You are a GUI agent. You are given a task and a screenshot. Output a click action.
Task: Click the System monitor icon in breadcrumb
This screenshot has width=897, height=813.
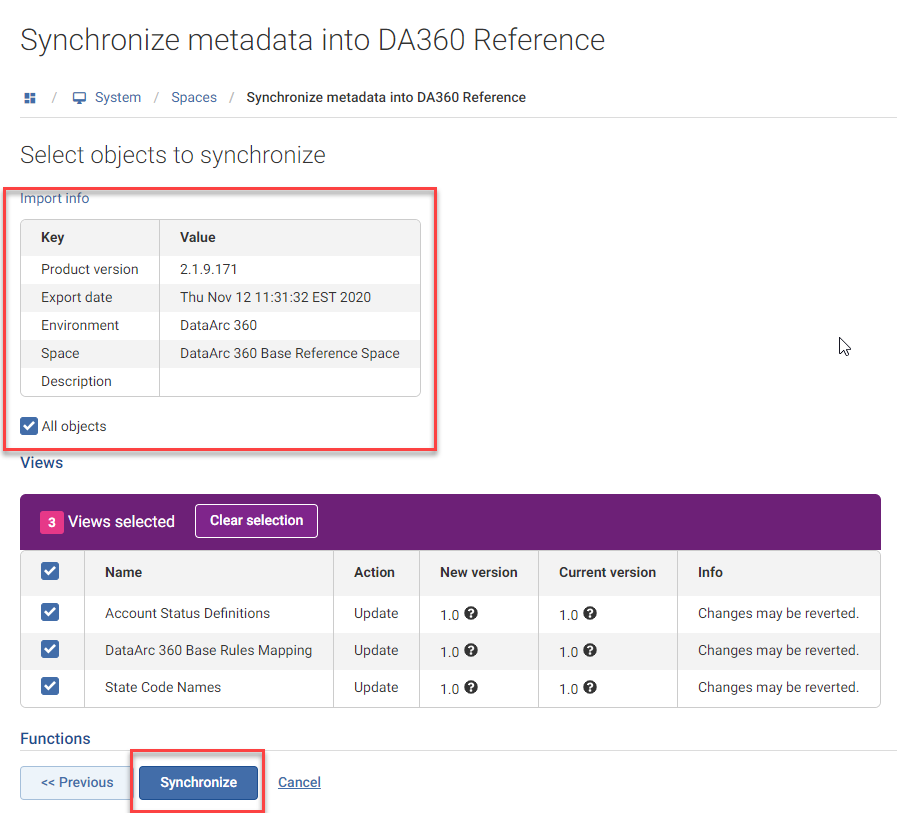(x=79, y=98)
